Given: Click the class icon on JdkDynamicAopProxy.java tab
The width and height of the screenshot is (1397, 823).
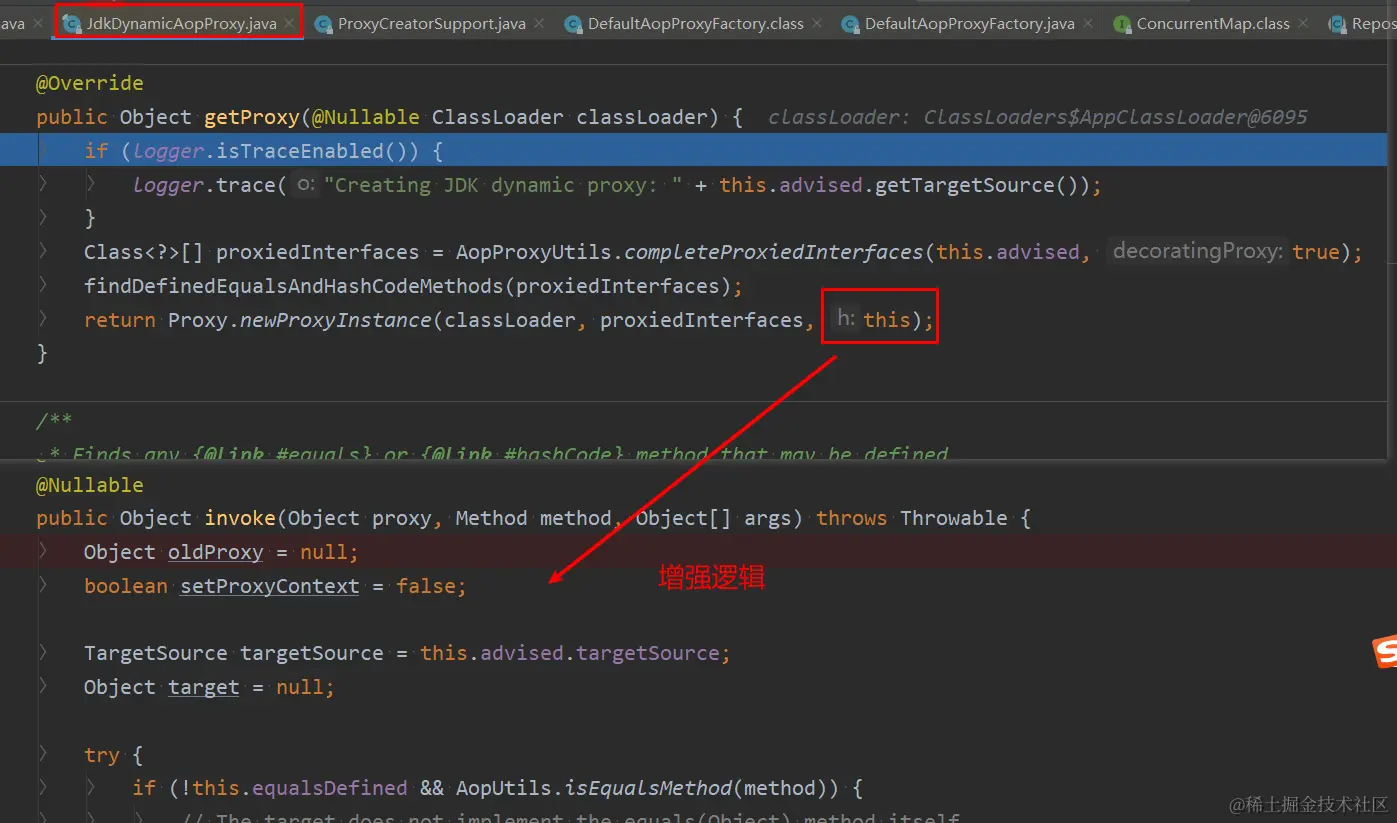Looking at the screenshot, I should point(71,23).
